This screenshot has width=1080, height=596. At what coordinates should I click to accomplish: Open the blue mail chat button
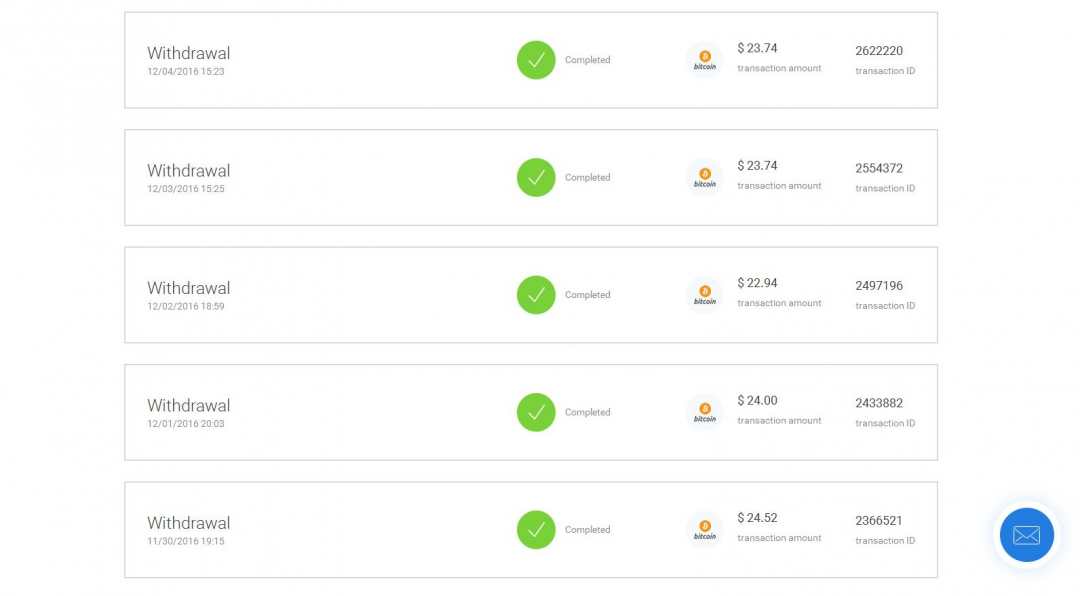pyautogui.click(x=1026, y=535)
